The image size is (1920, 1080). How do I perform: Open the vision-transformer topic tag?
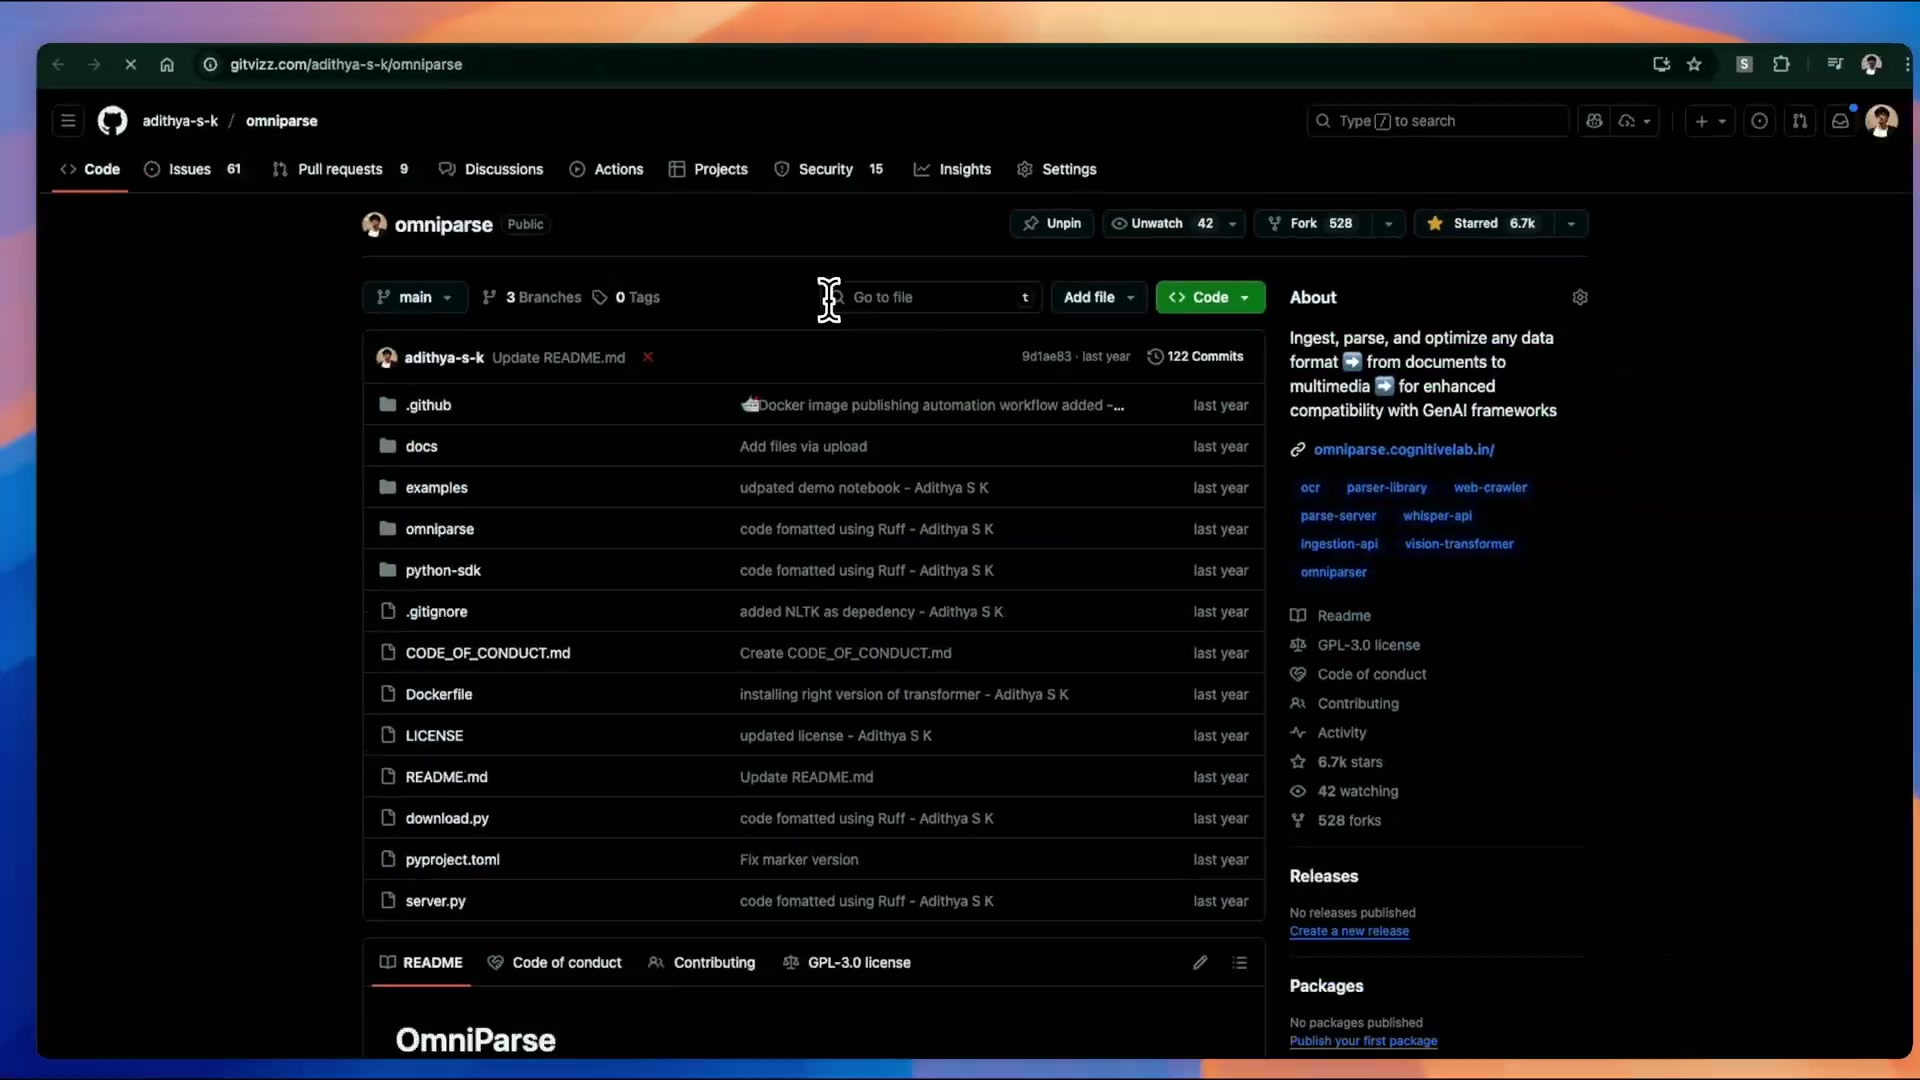click(1459, 544)
